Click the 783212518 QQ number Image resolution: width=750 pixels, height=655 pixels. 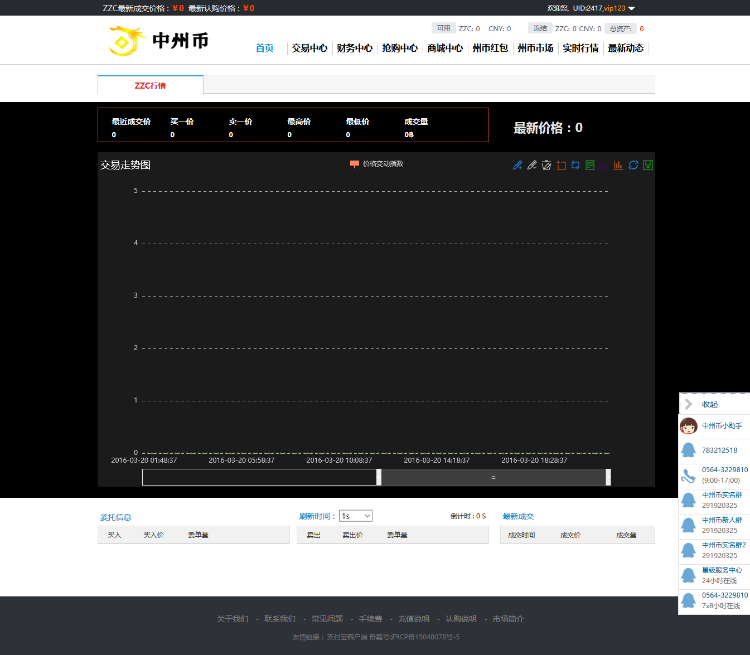719,450
